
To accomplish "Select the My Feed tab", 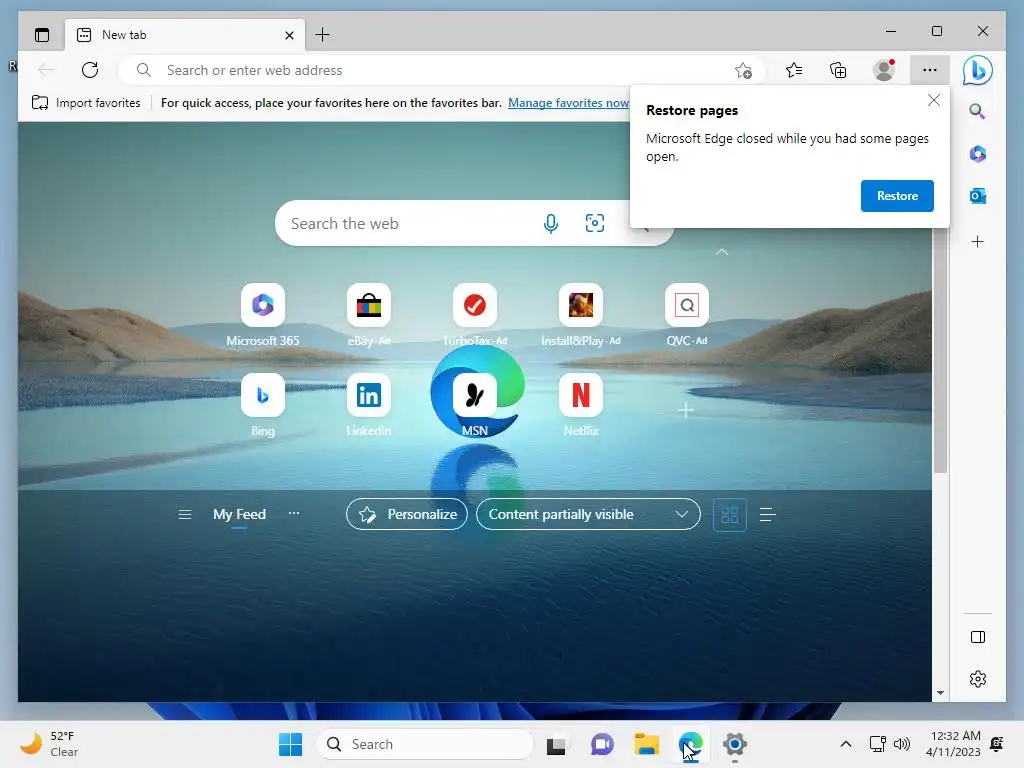I will point(239,515).
